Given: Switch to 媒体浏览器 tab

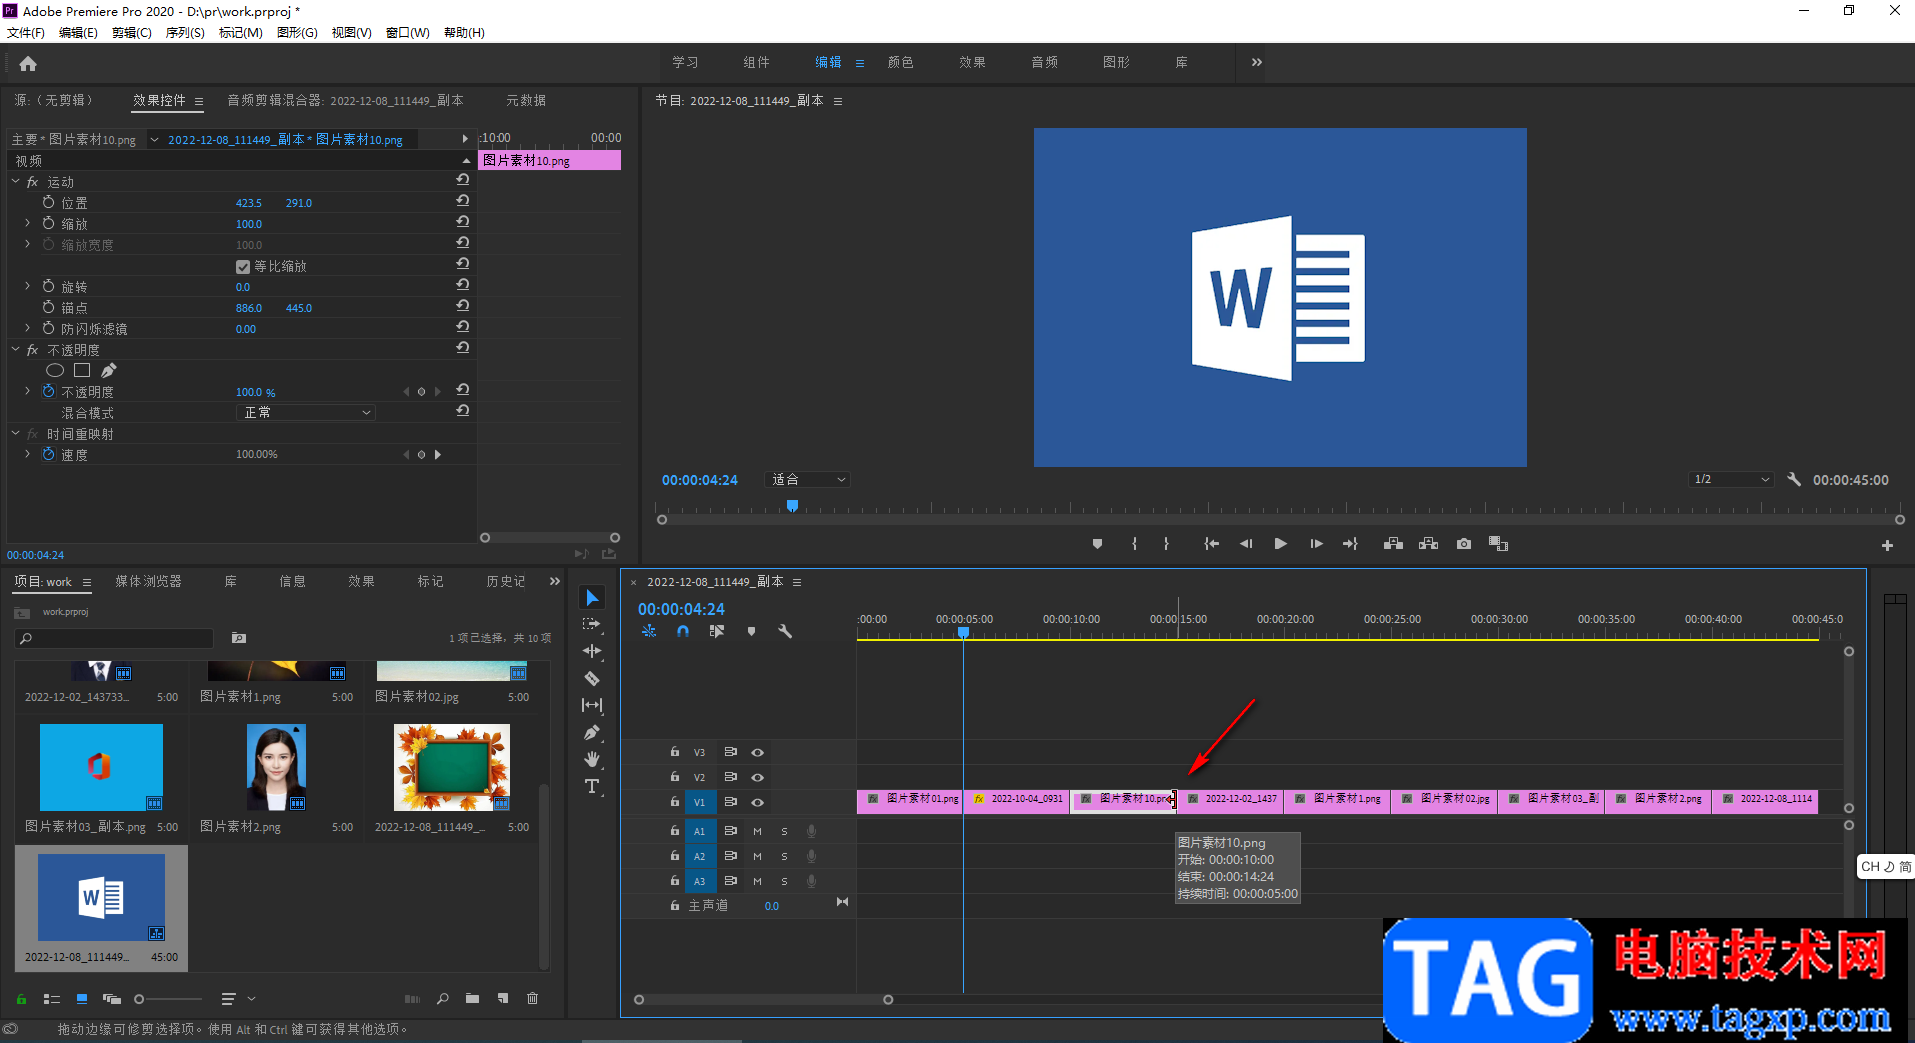Looking at the screenshot, I should coord(149,581).
